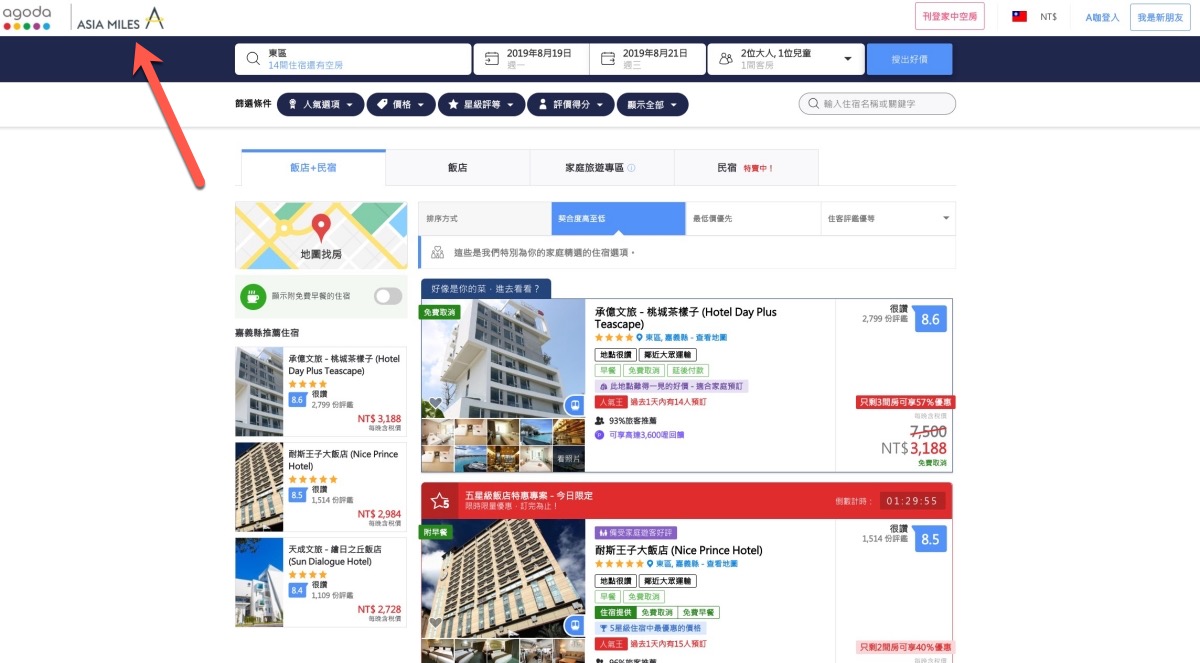Image resolution: width=1200 pixels, height=663 pixels.
Task: Click the transit icon on Nice Prince Hotel photo
Action: coord(574,625)
